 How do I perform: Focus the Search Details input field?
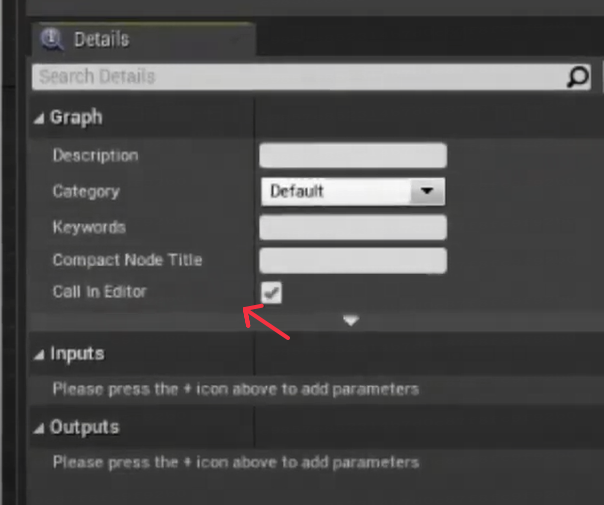(x=311, y=77)
